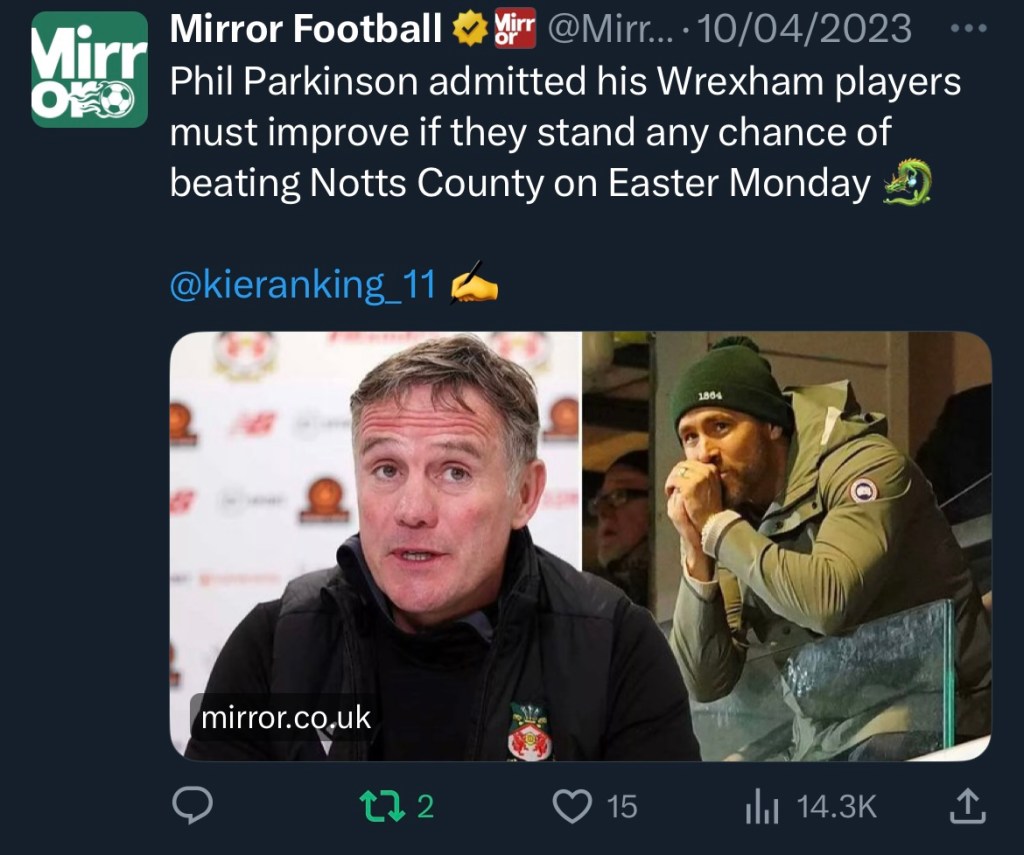Click the 14.3K views count

click(x=837, y=806)
